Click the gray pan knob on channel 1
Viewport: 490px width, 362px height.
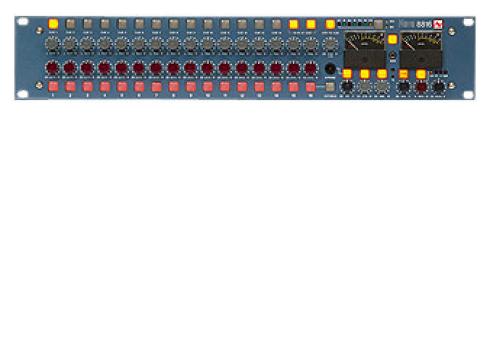click(x=52, y=44)
